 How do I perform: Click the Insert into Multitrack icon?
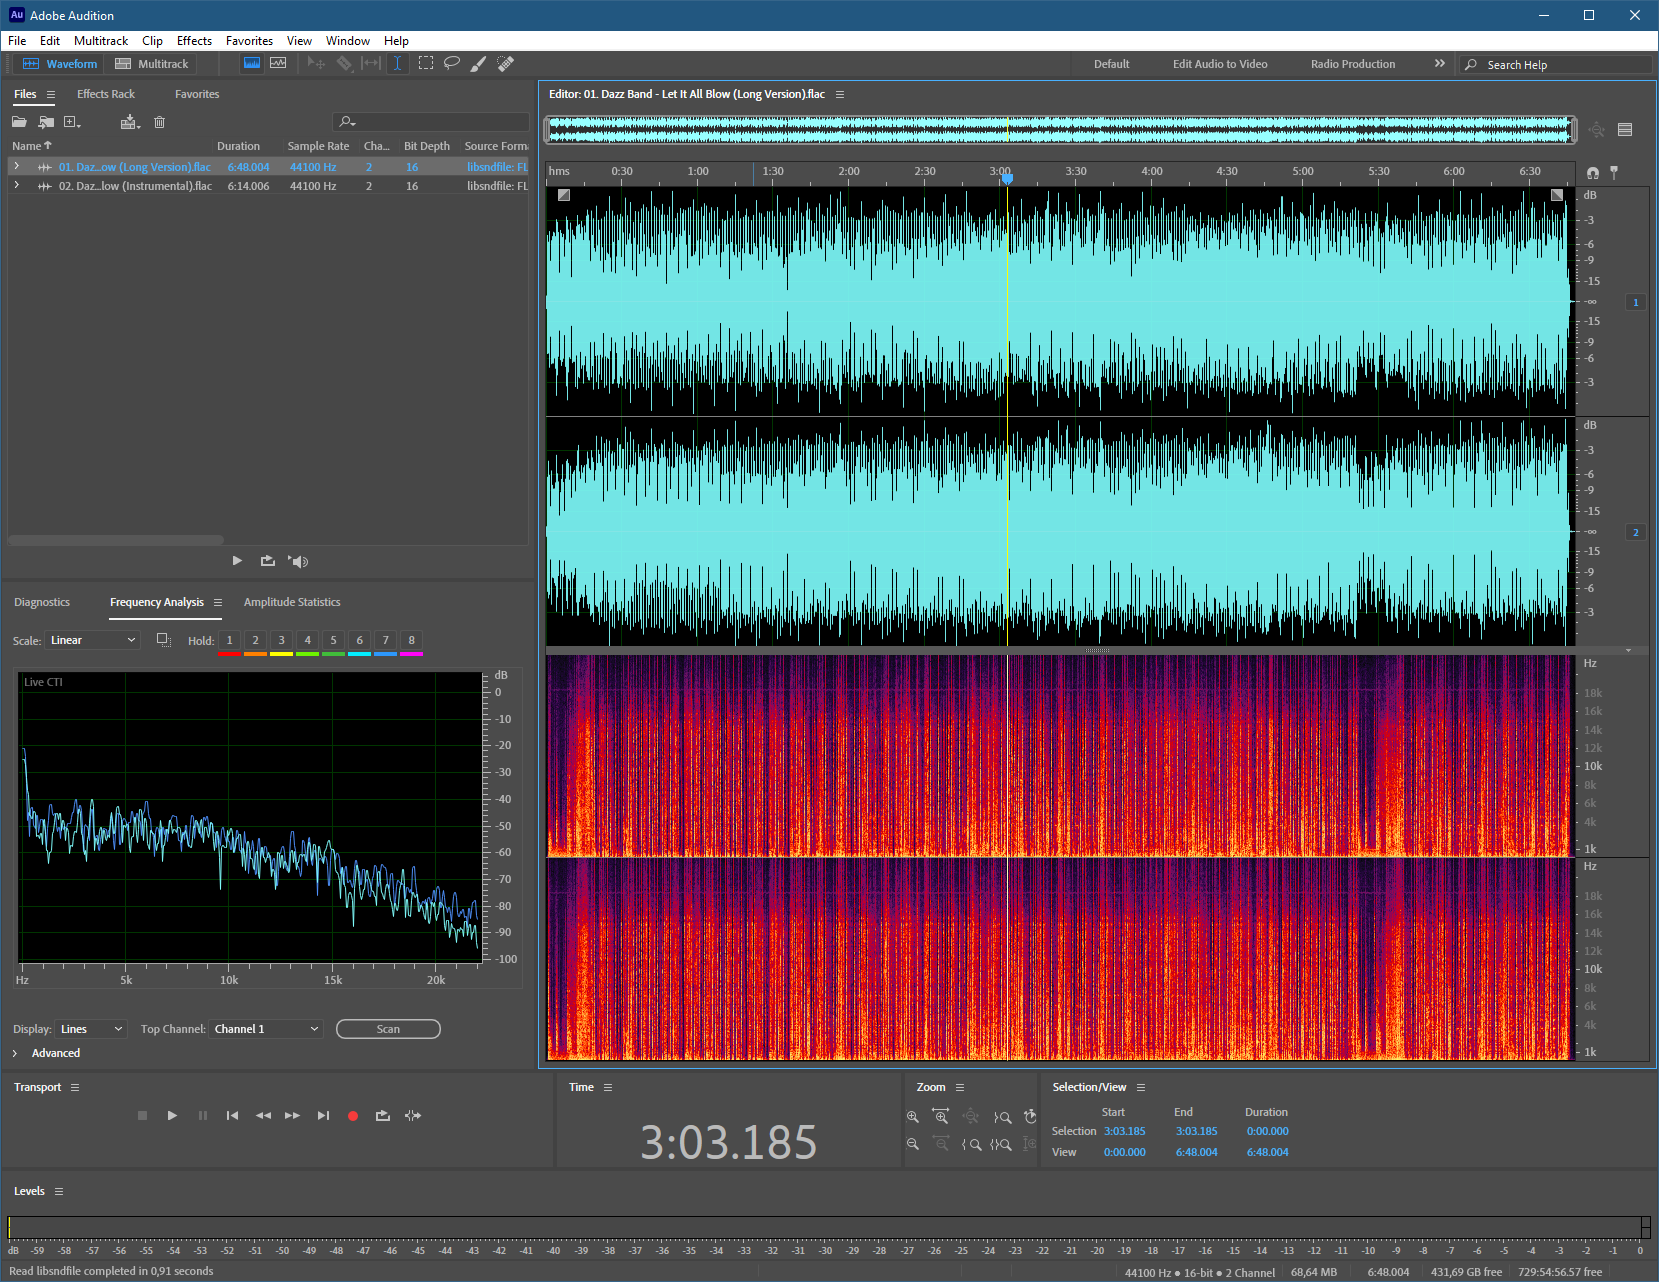click(x=130, y=122)
